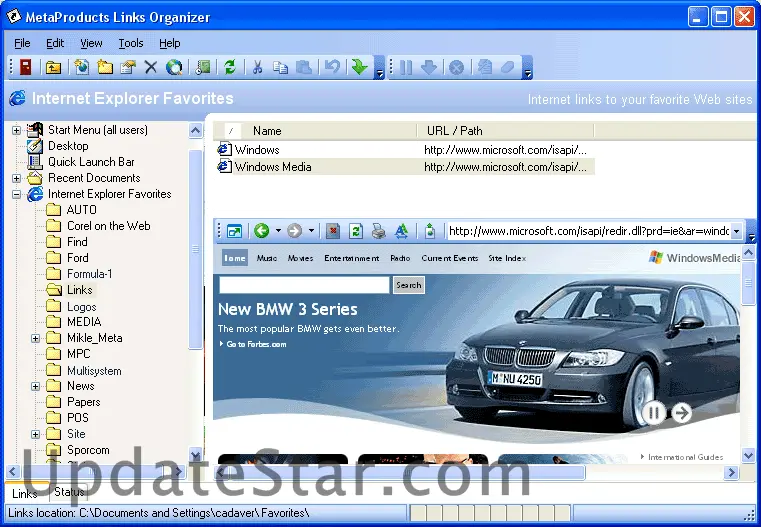The image size is (761, 527).
Task: Sort list by the Name column header
Action: point(267,131)
